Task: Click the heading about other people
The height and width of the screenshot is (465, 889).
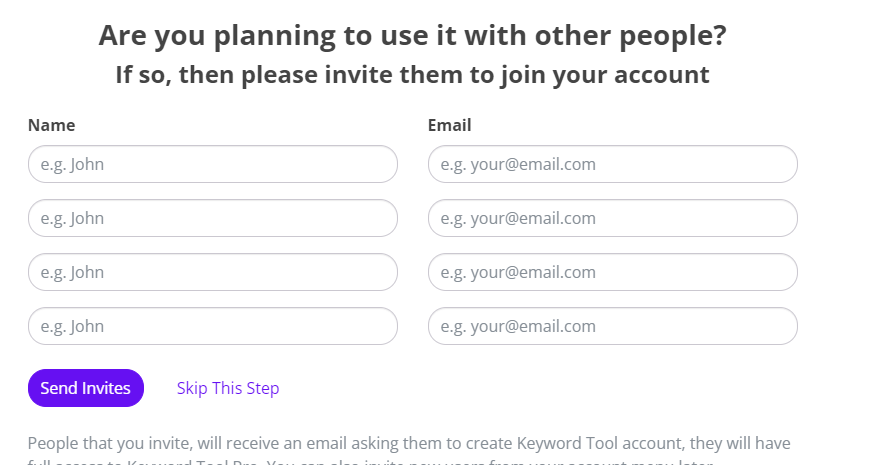Action: pyautogui.click(x=413, y=36)
